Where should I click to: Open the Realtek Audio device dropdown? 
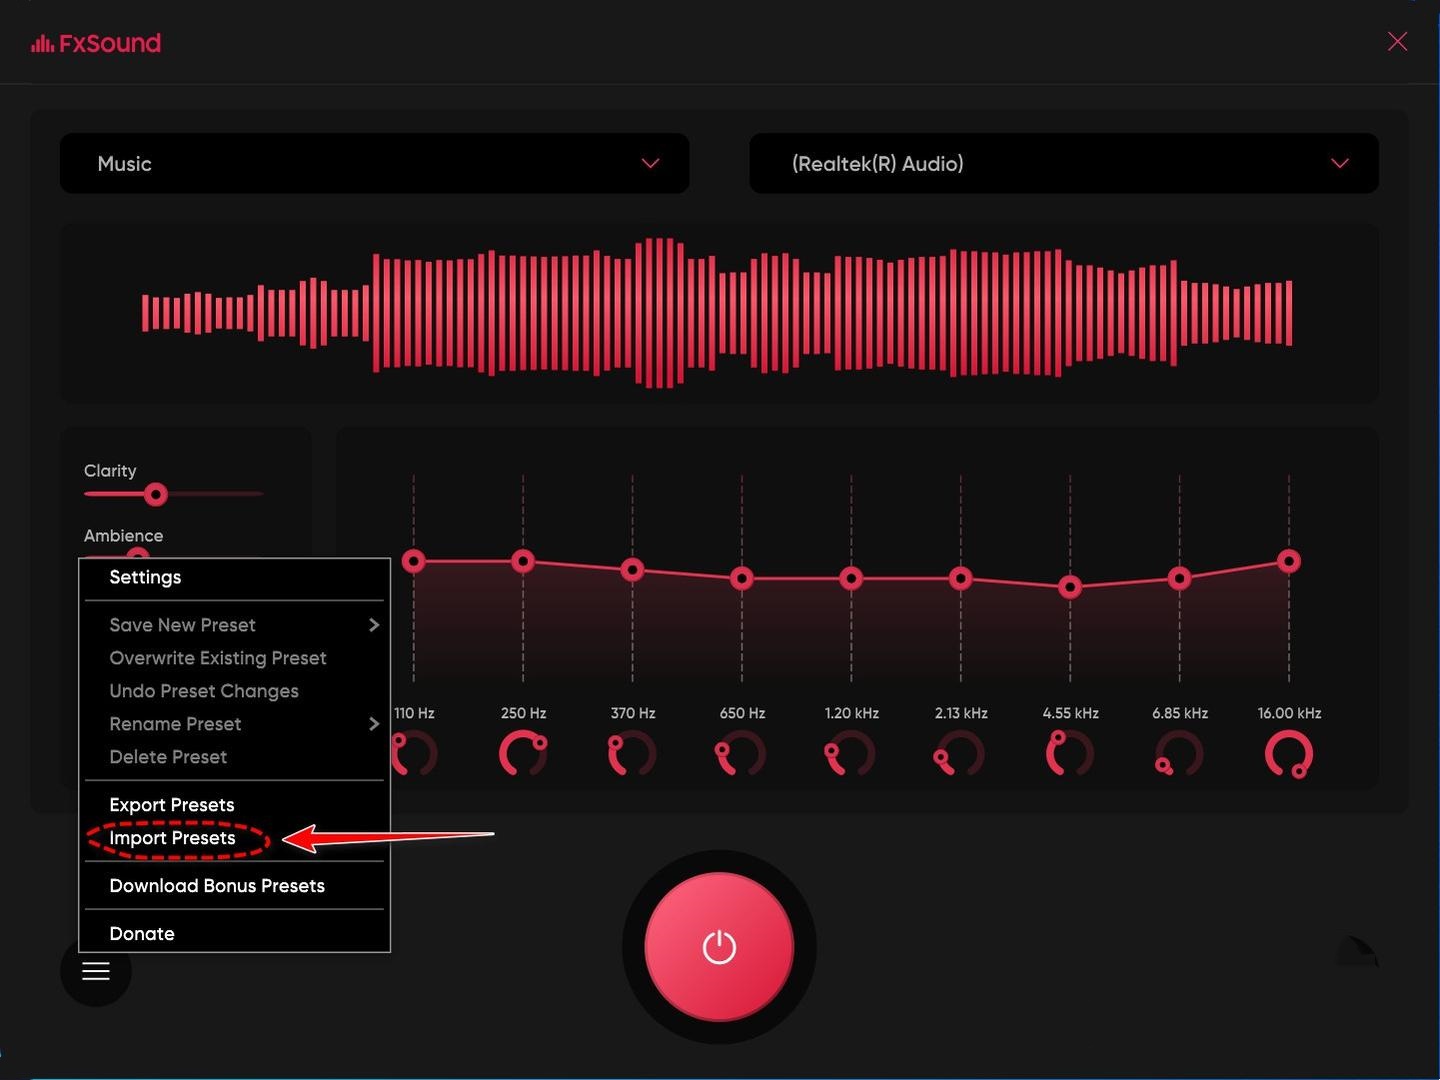[x=1064, y=163]
